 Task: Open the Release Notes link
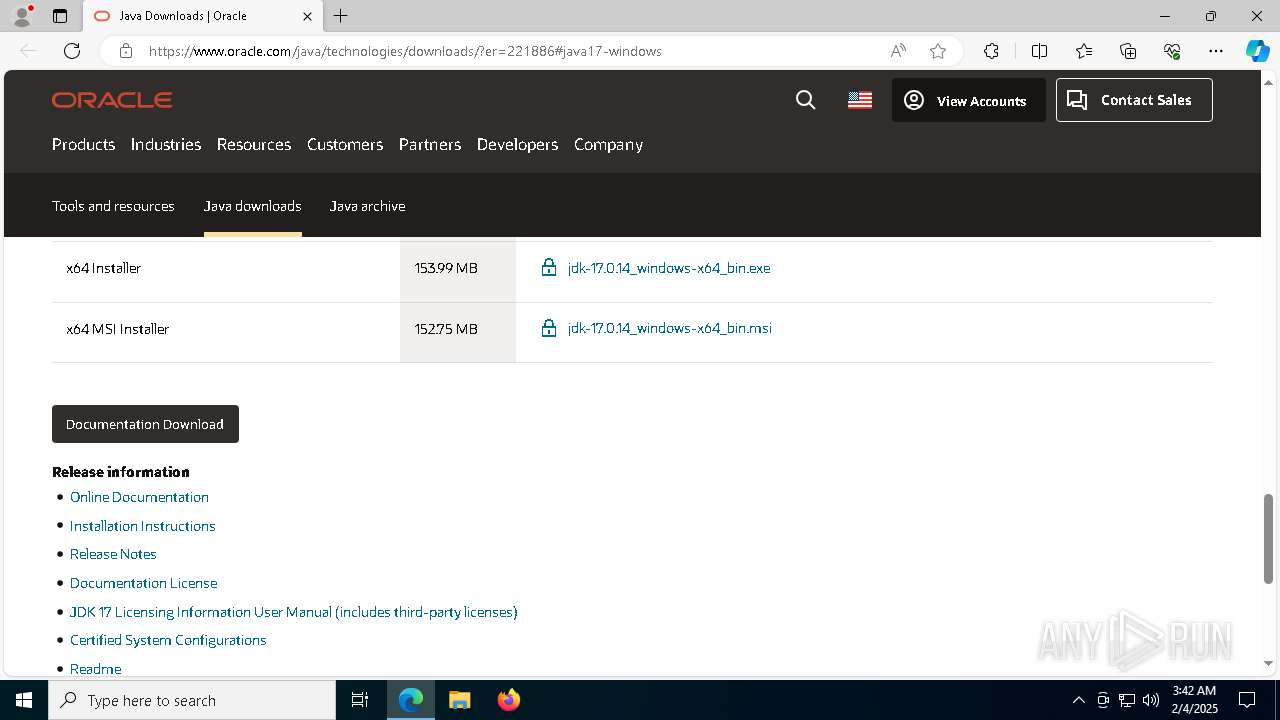click(x=113, y=554)
